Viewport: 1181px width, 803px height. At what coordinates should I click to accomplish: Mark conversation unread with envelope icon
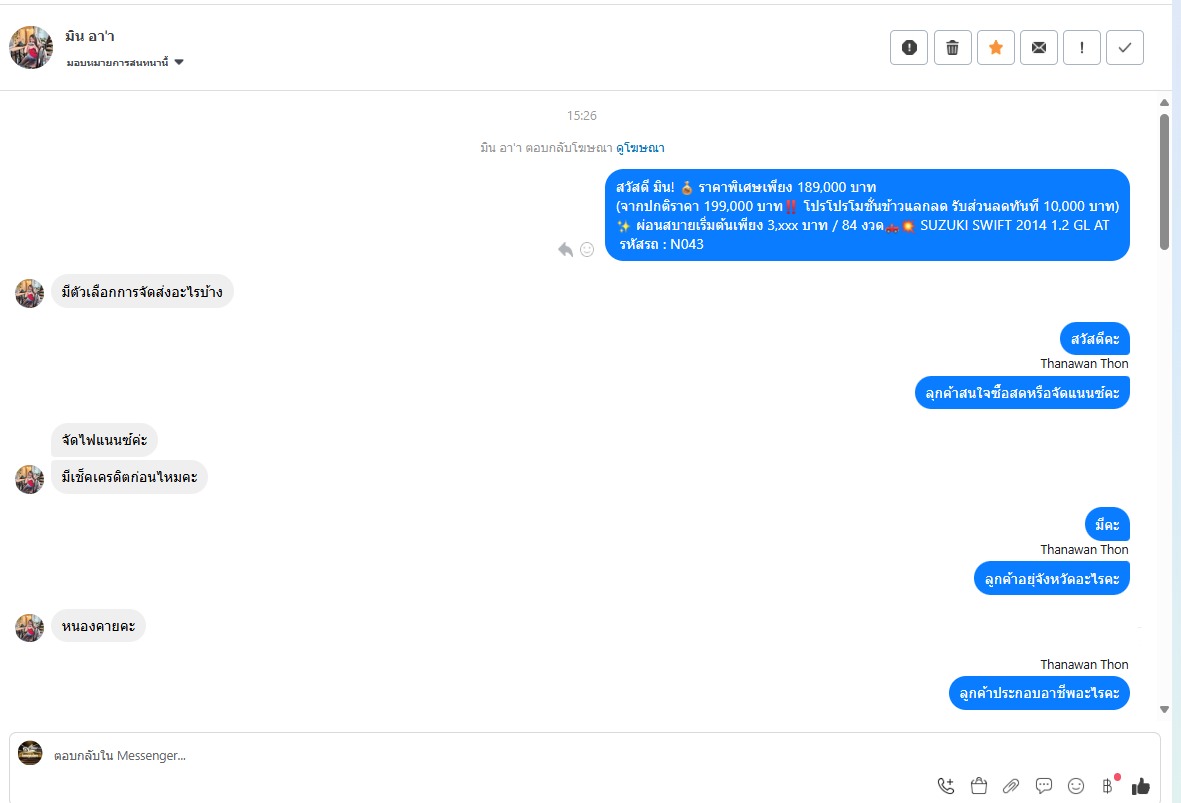[1039, 47]
